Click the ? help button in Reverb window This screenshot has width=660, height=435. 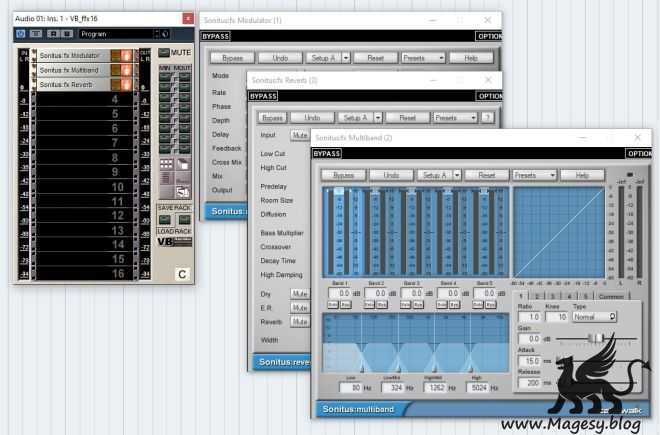(487, 118)
